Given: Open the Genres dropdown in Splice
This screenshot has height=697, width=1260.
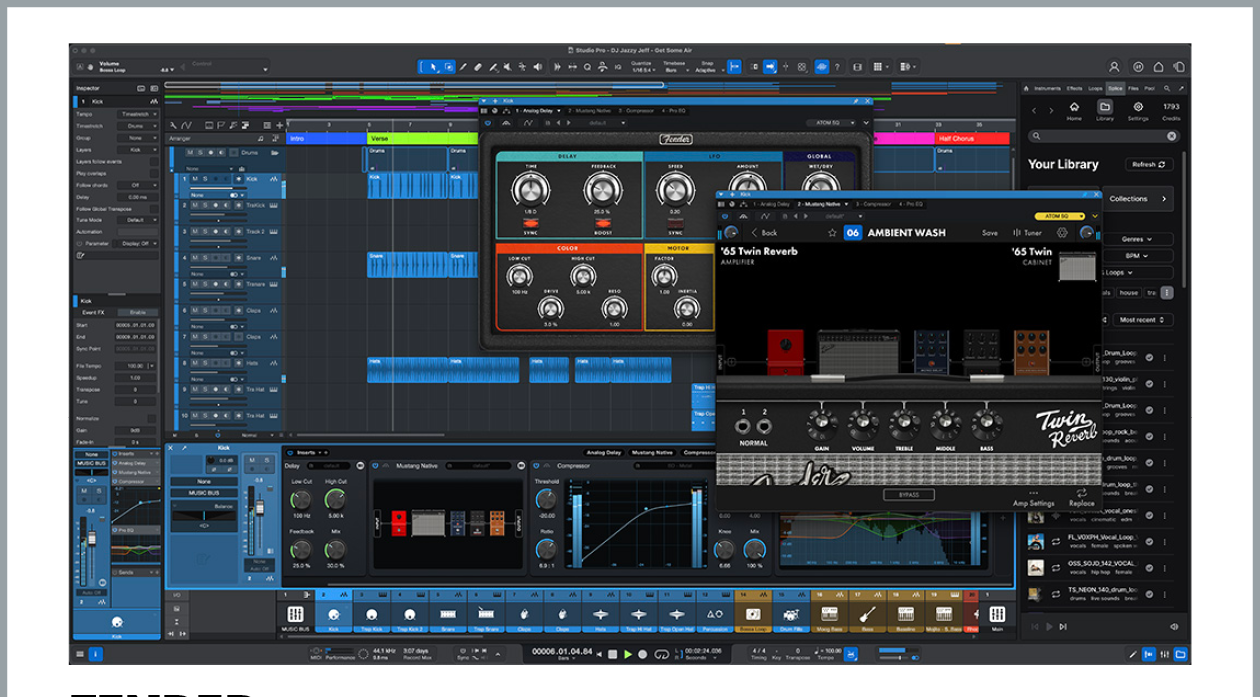Looking at the screenshot, I should click(1137, 239).
